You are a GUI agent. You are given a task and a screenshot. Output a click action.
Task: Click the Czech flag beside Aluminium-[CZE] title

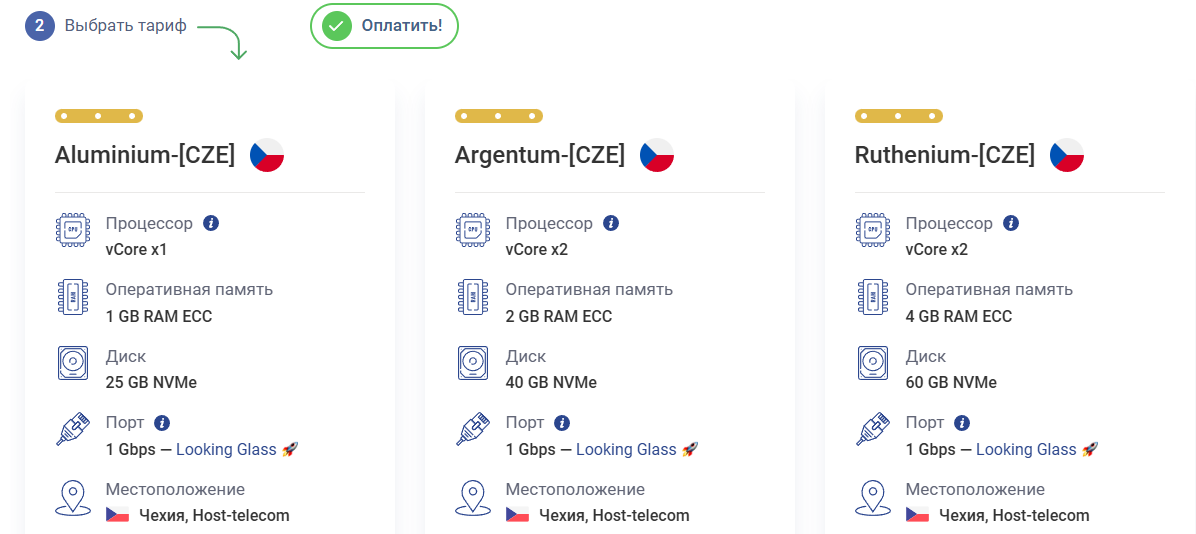pos(267,155)
